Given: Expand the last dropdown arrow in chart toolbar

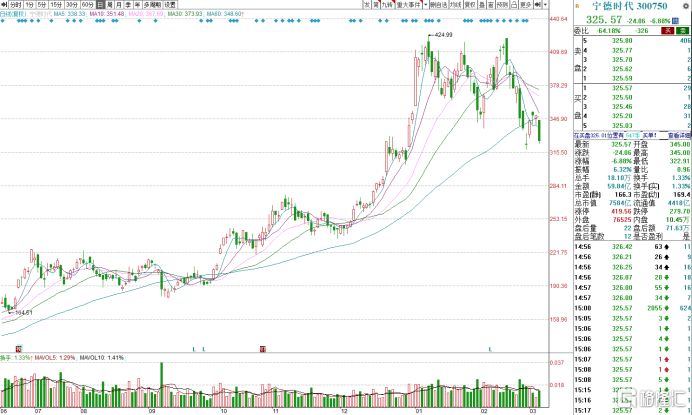Looking at the screenshot, I should [545, 4].
